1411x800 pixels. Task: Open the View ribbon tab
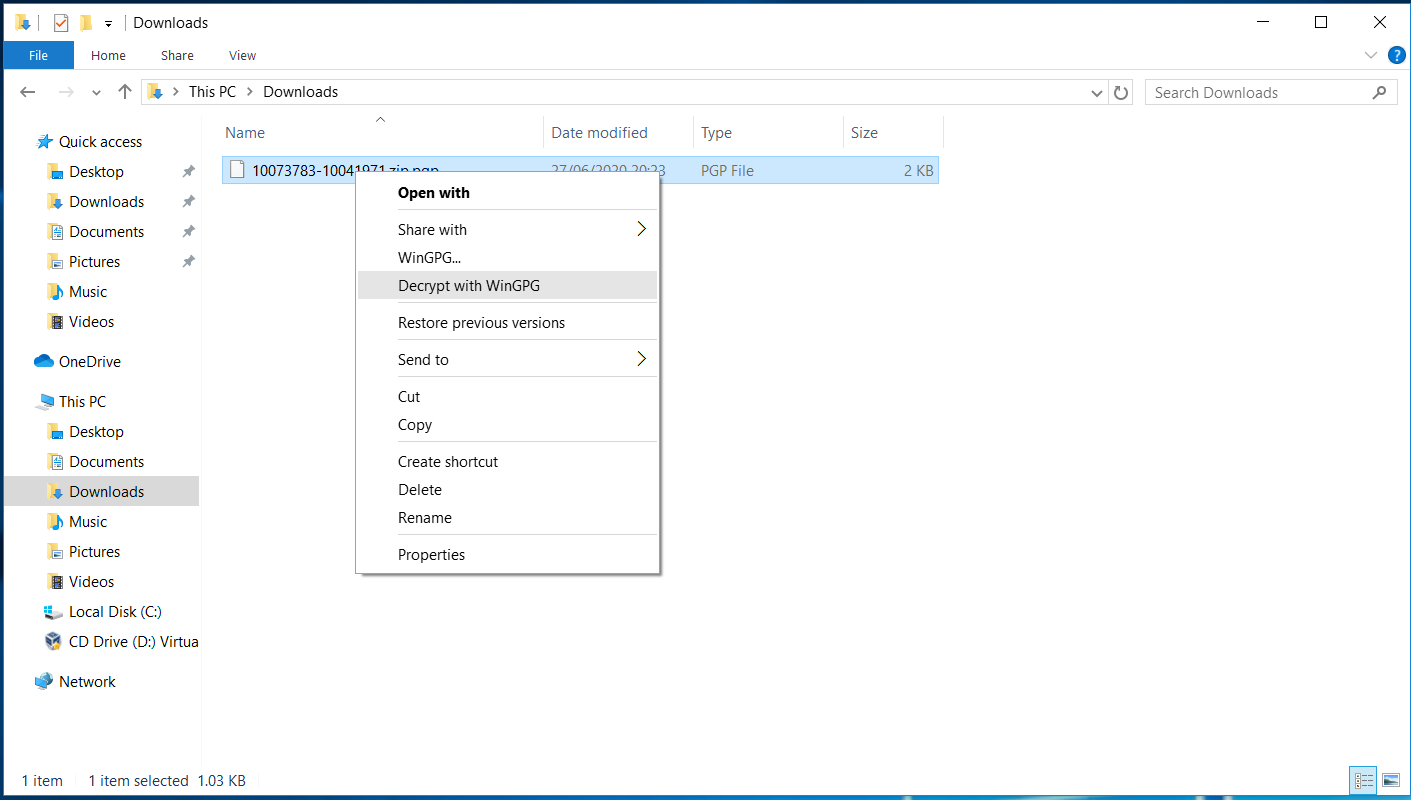point(242,56)
